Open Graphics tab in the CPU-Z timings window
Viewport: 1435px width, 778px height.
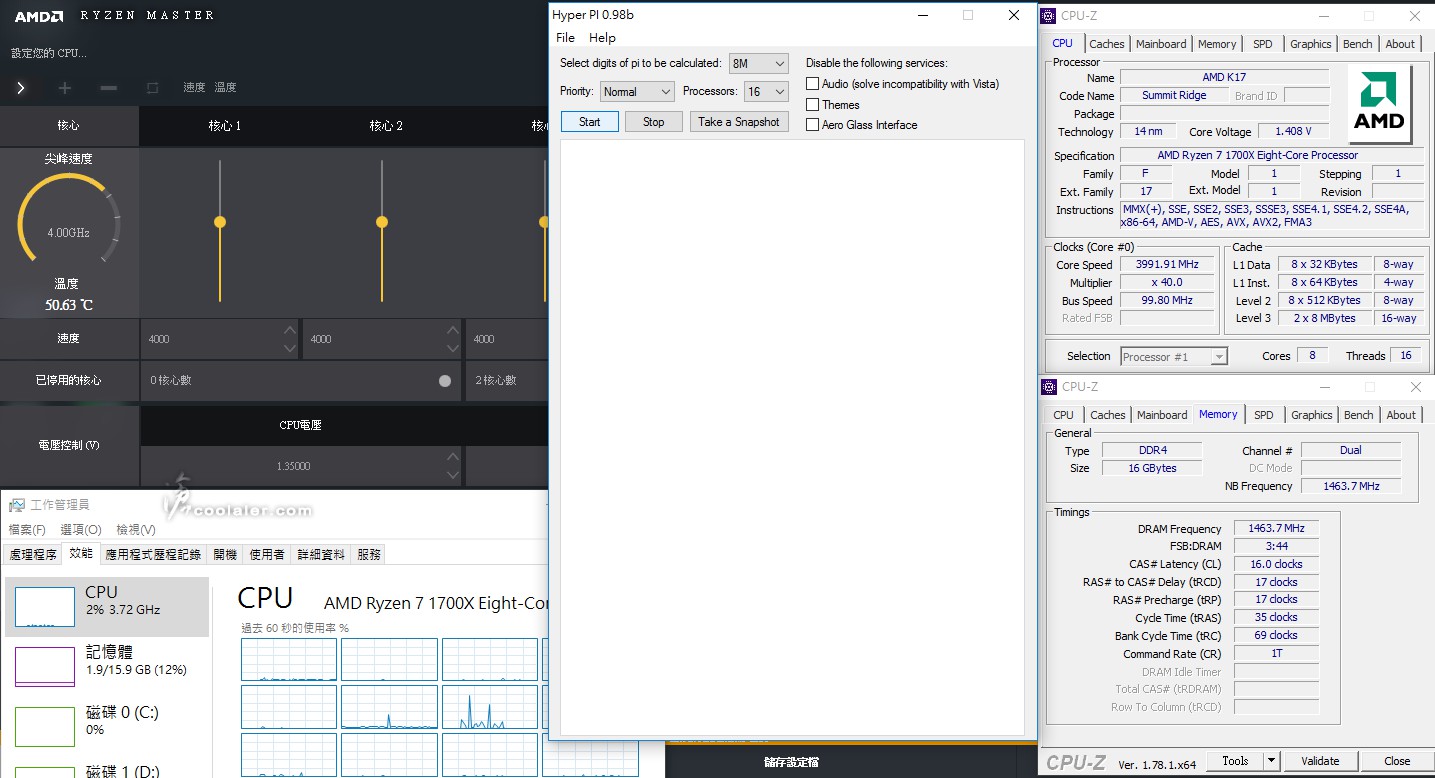pyautogui.click(x=1312, y=415)
